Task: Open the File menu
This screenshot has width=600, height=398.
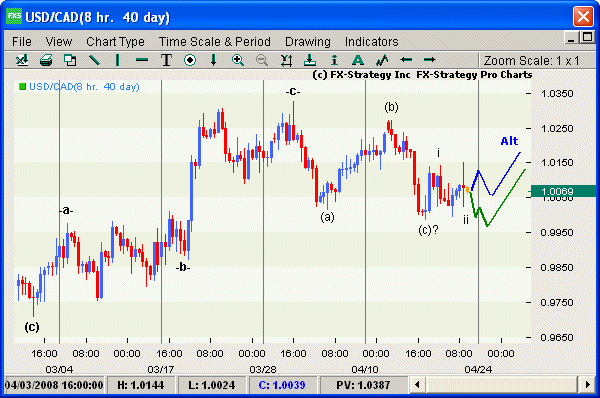Action: (x=22, y=41)
